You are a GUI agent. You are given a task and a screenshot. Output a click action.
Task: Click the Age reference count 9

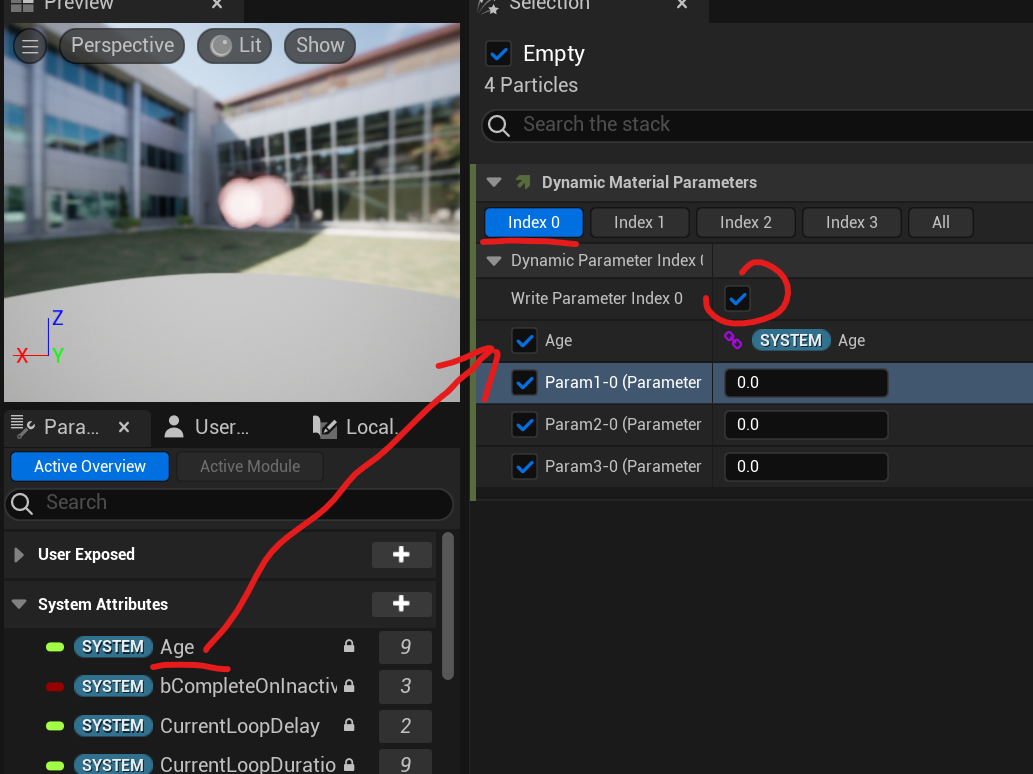pyautogui.click(x=405, y=647)
